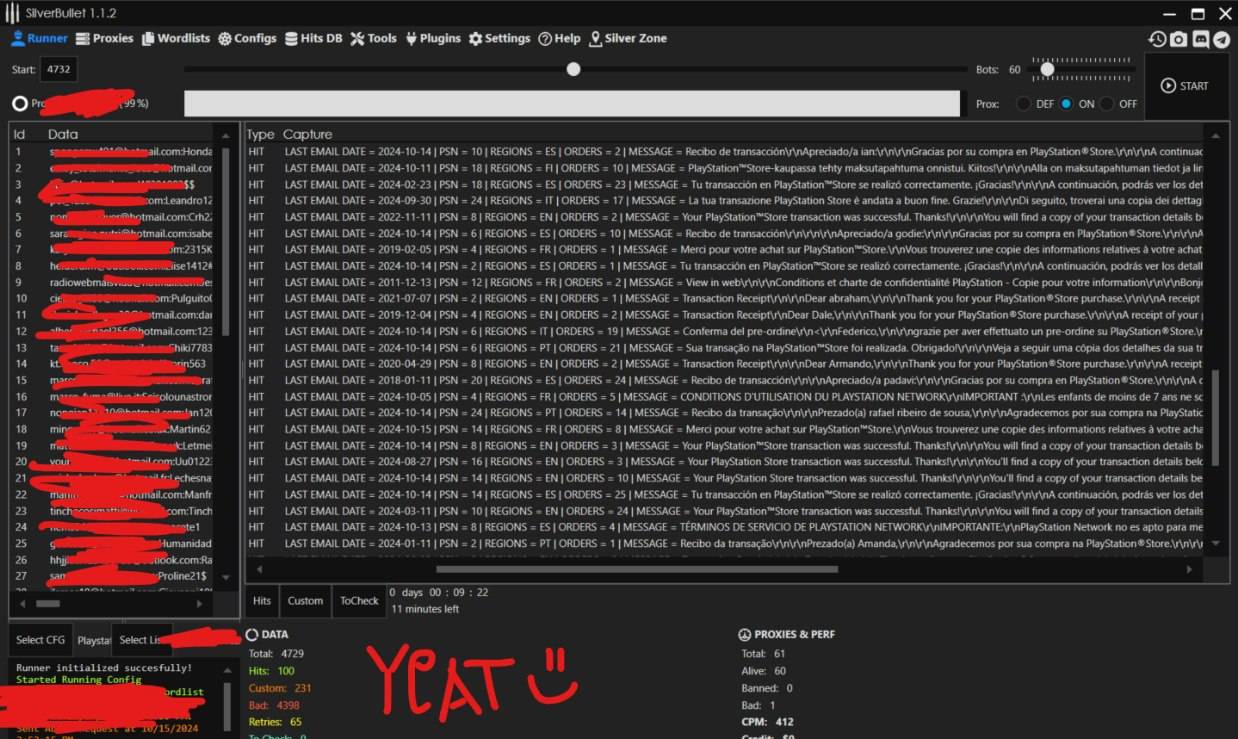Open the run history clock icon
Viewport: 1238px width, 739px height.
point(1157,39)
